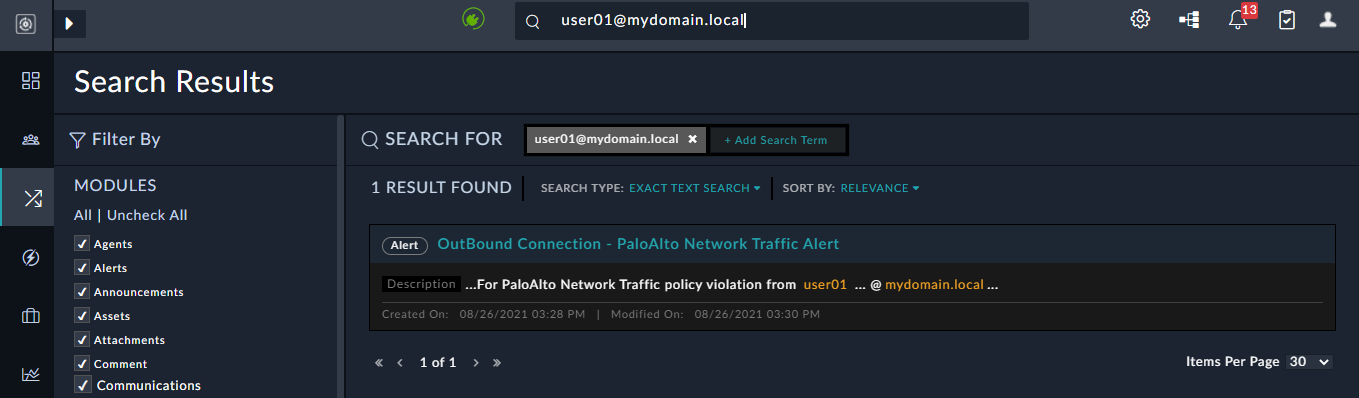This screenshot has width=1359, height=398.
Task: Open the settings gear icon
Action: (x=1140, y=19)
